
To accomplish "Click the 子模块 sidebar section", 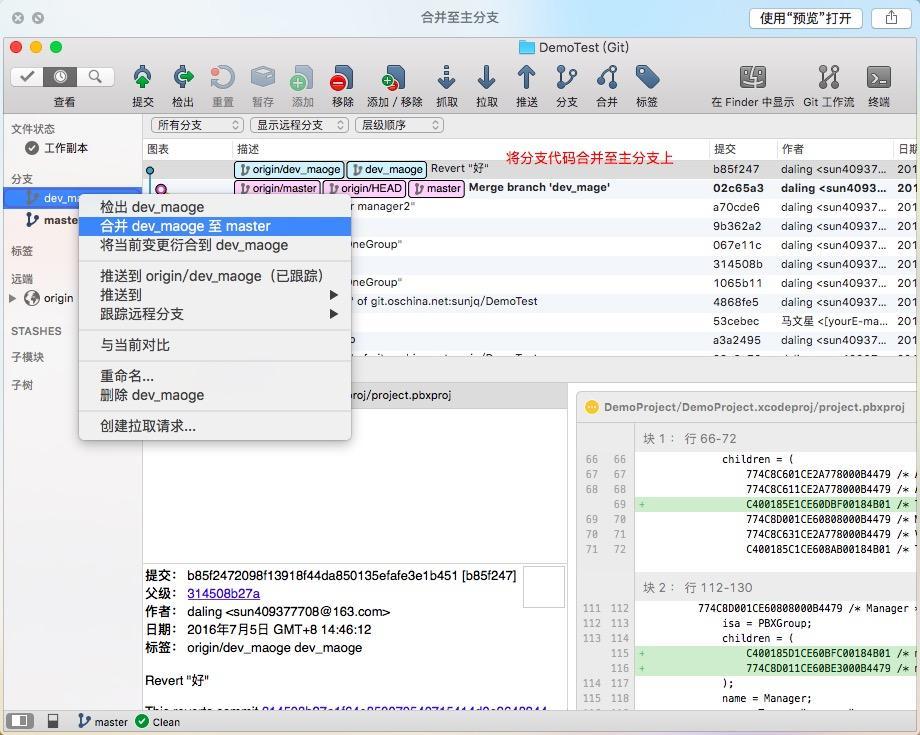I will 28,357.
